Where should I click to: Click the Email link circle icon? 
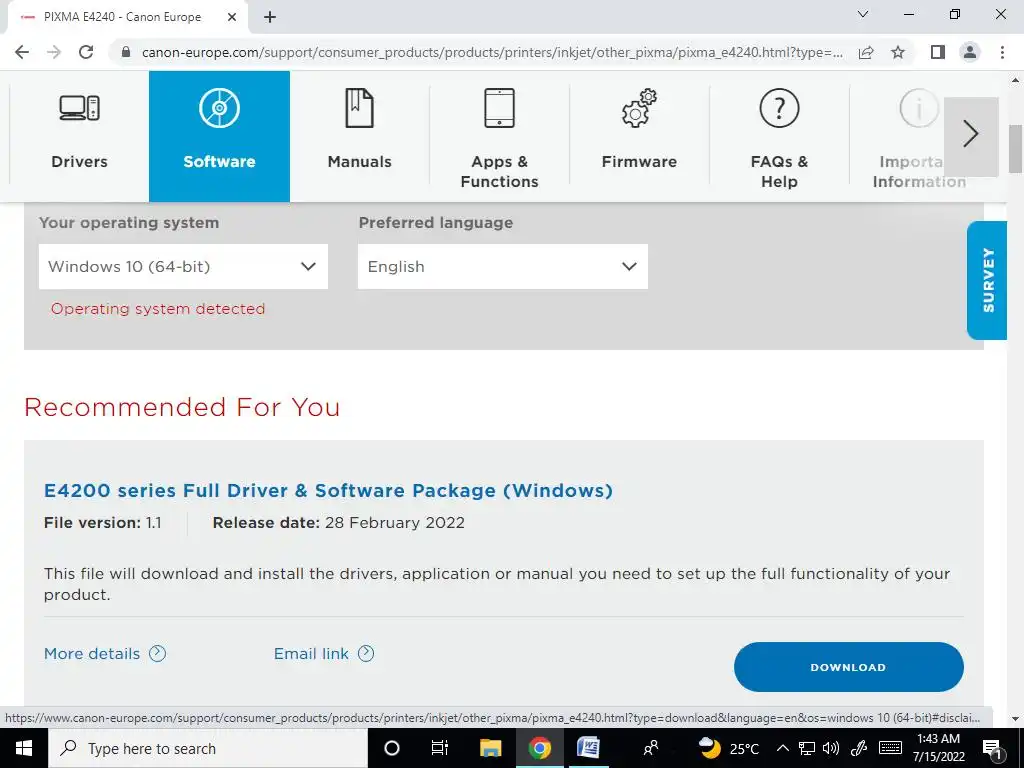(366, 653)
